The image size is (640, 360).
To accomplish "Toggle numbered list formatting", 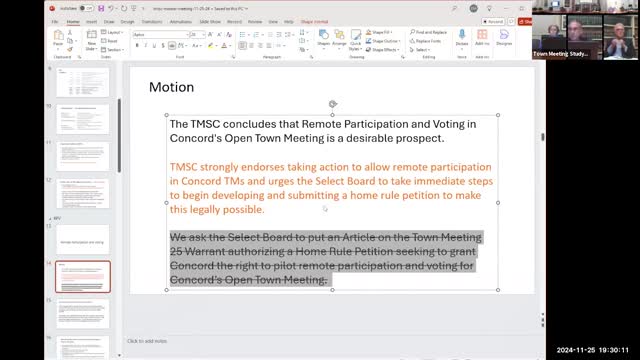I will 256,35.
